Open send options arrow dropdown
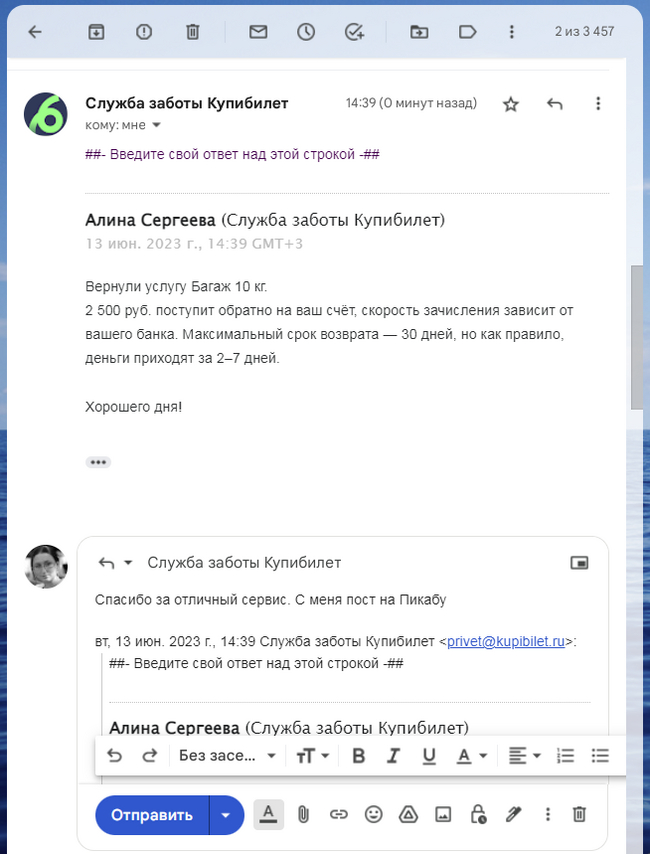This screenshot has height=854, width=650. (226, 815)
